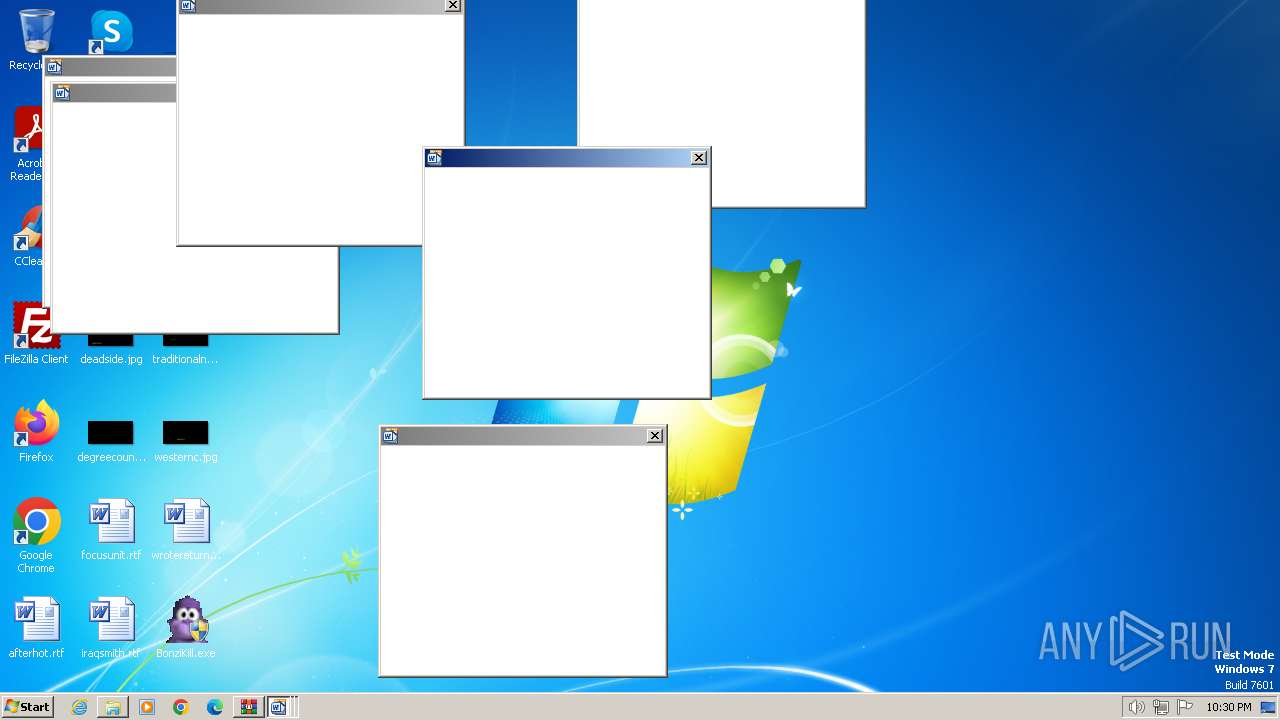Launch the Skype desktop shortcut

[x=110, y=32]
